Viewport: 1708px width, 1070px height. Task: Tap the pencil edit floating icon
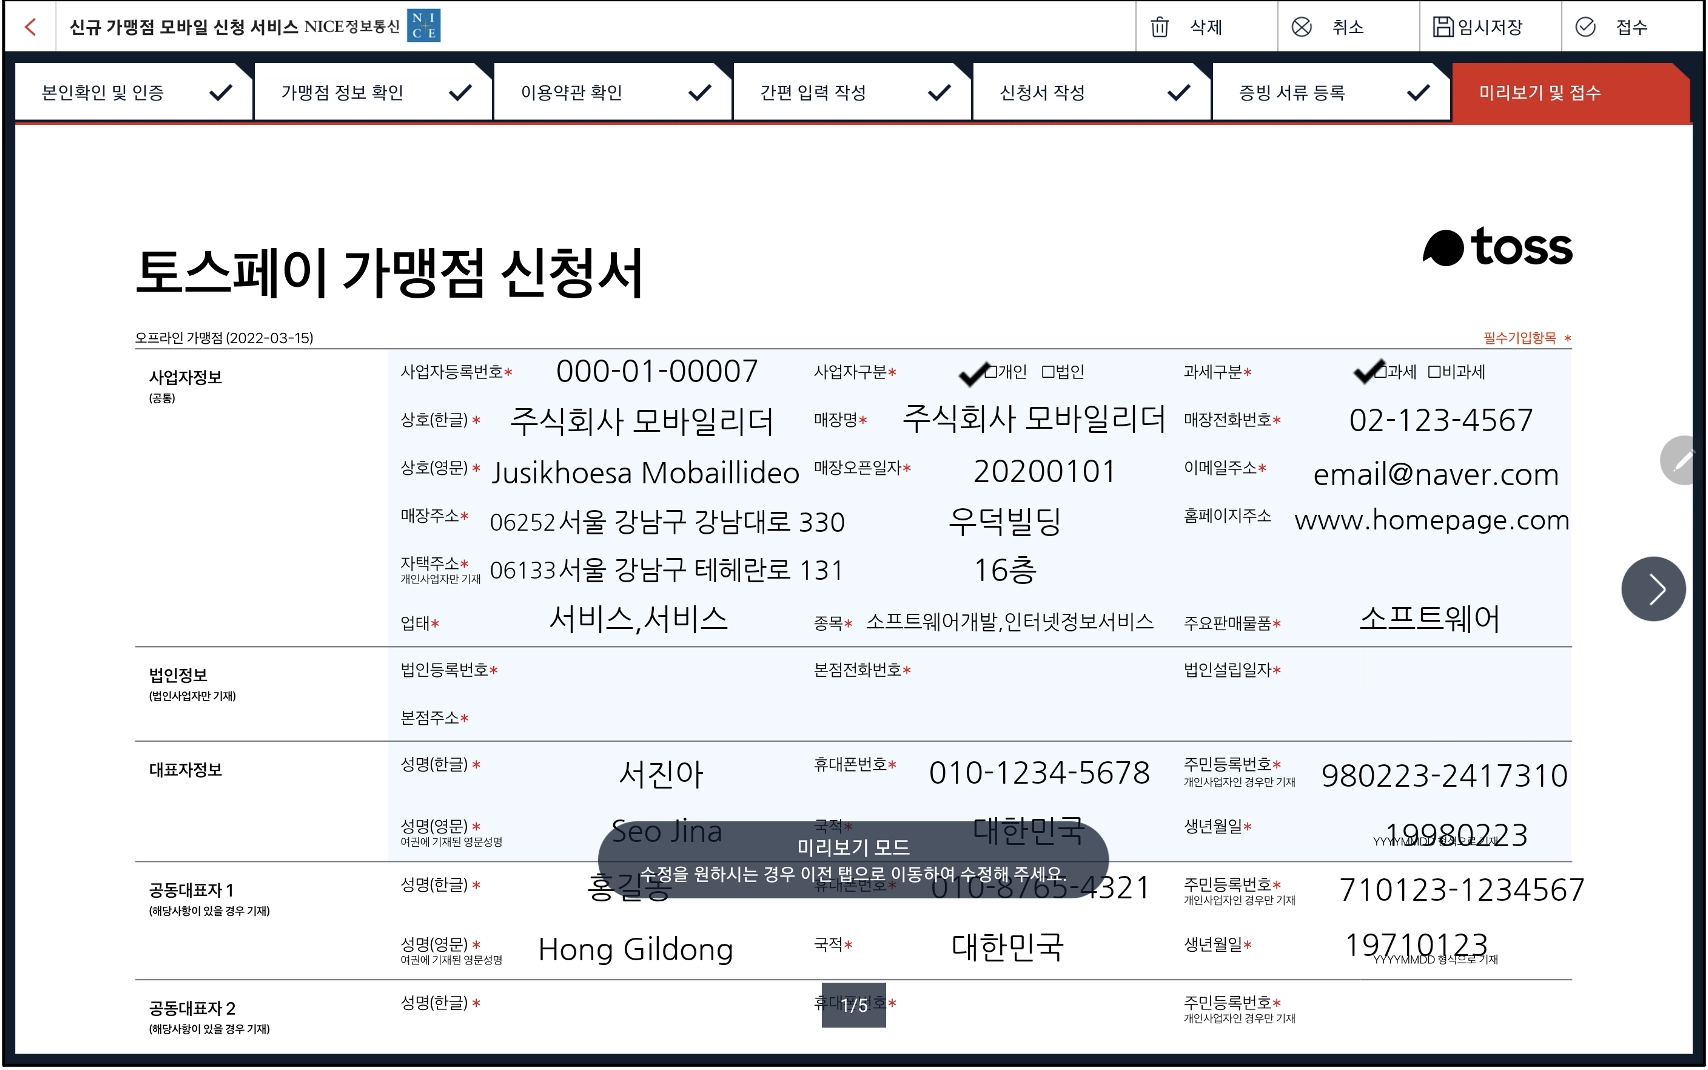tap(1684, 460)
